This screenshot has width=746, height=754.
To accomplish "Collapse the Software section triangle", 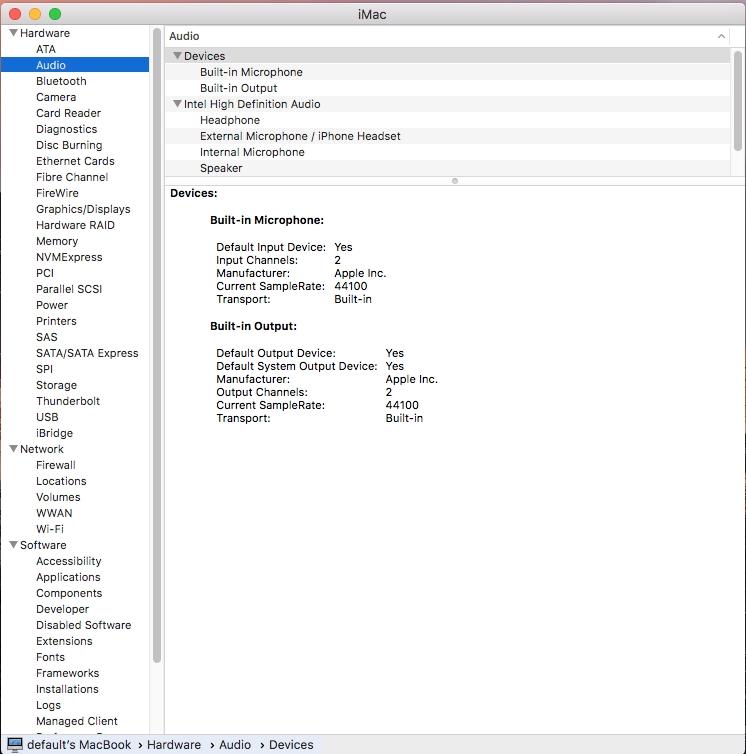I will click(13, 545).
